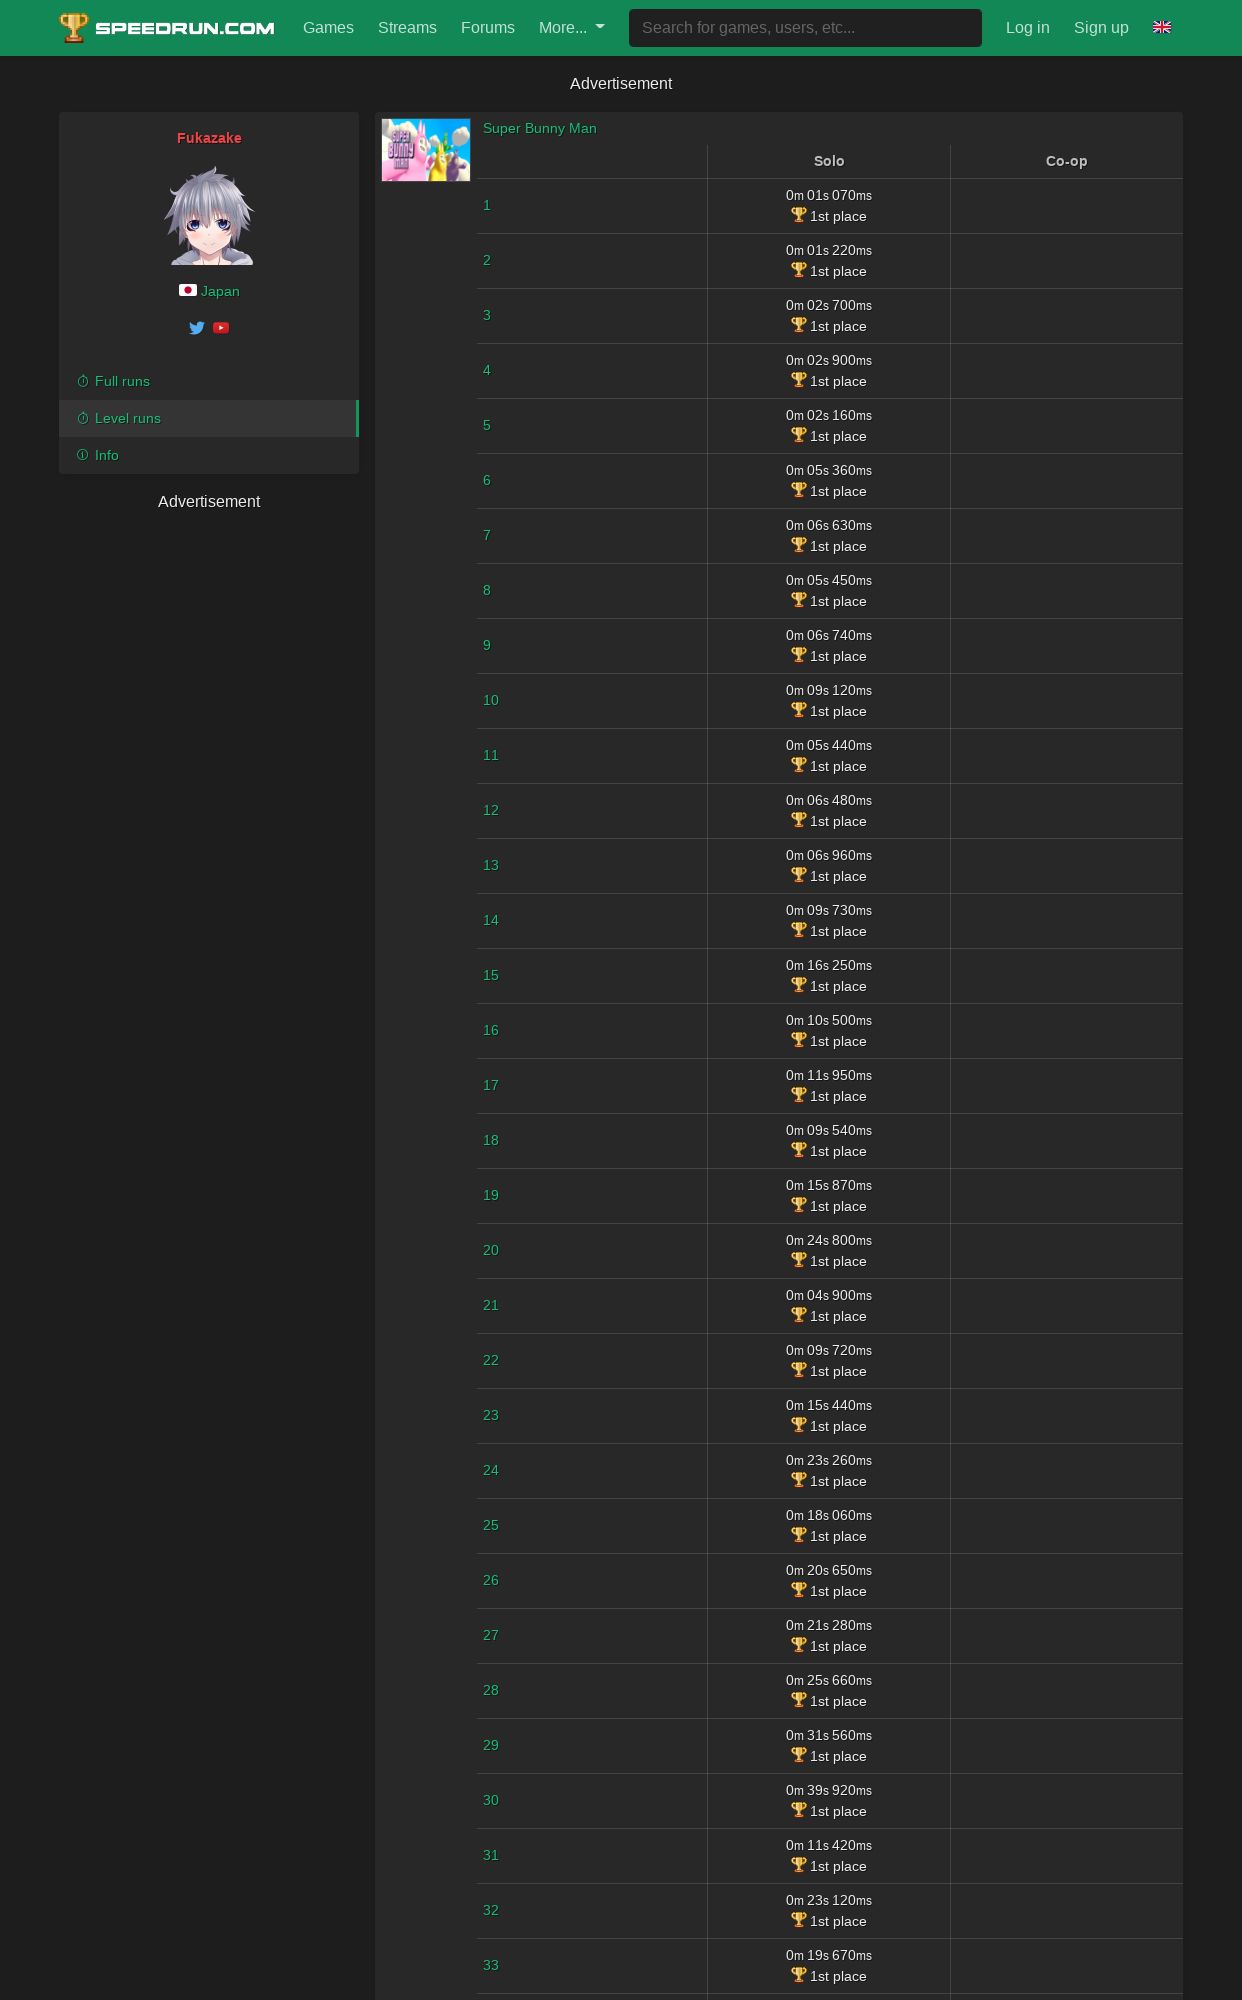
Task: Open the Games menu item
Action: pyautogui.click(x=328, y=28)
